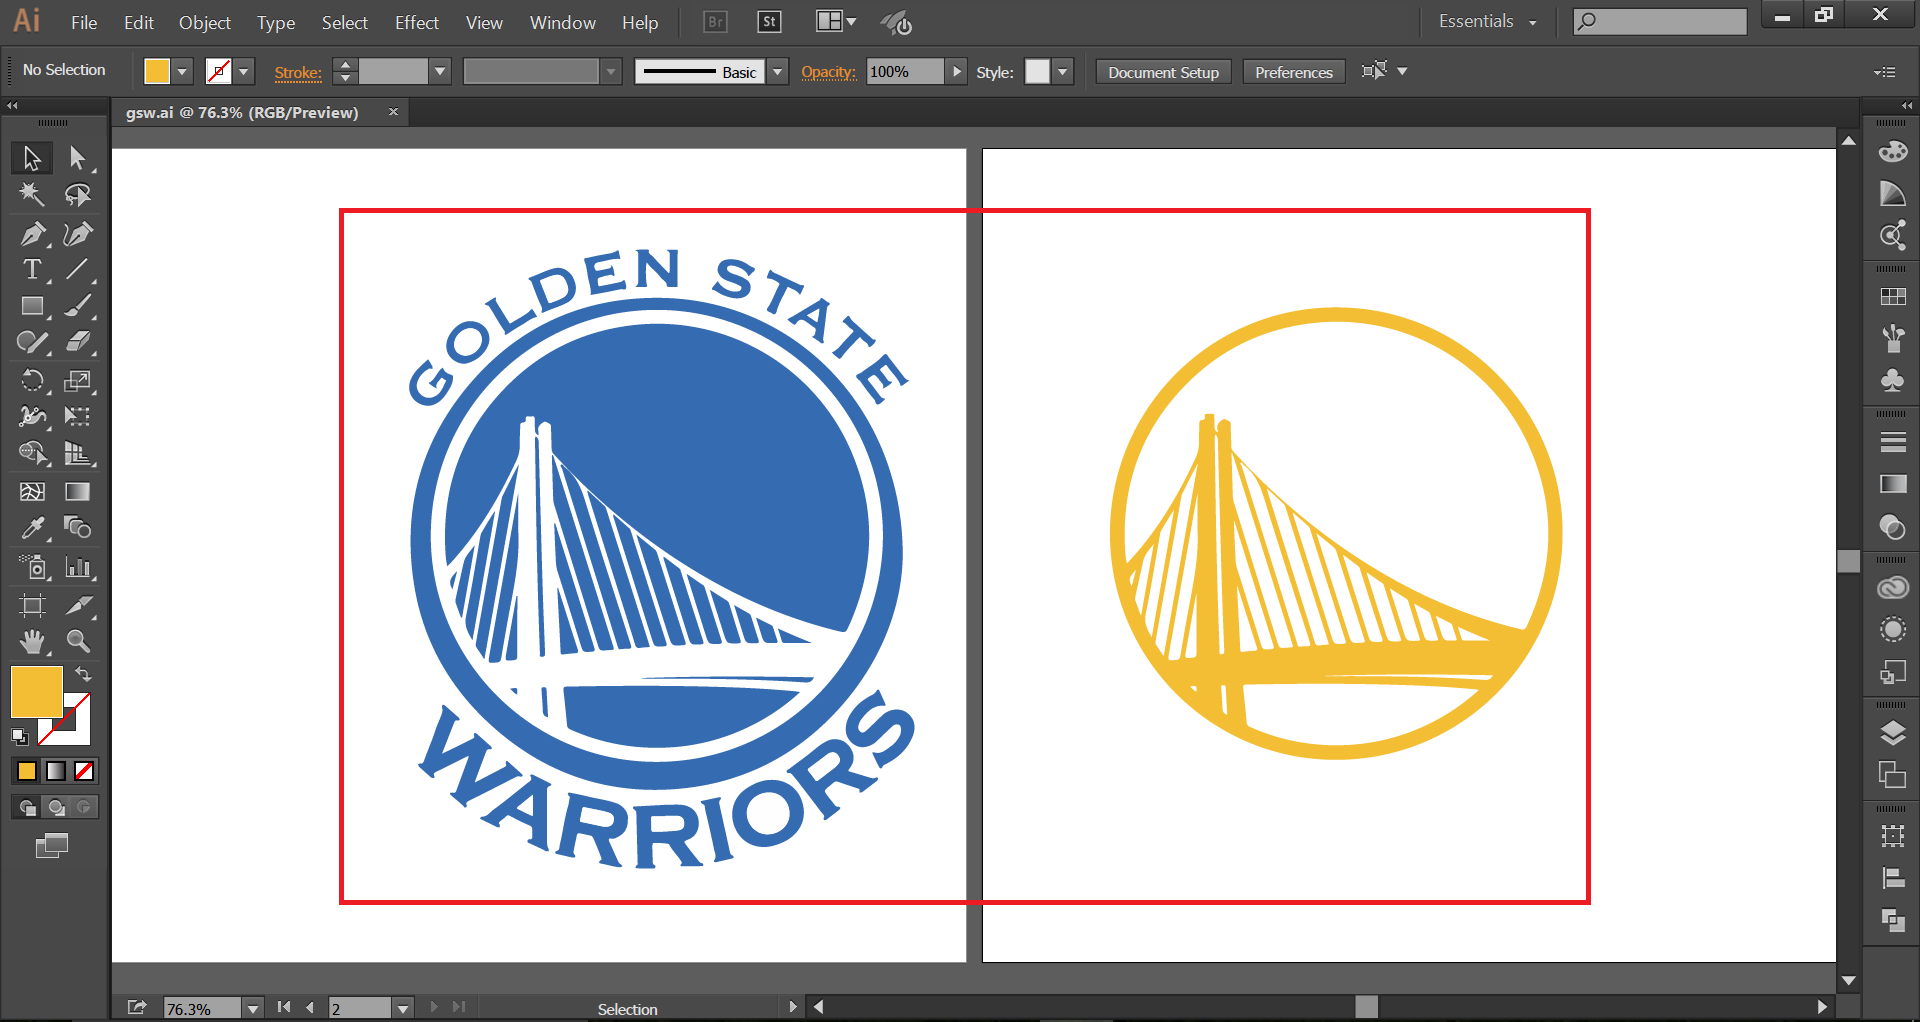Choose the Eraser tool
Screen dimensions: 1920x1022
pyautogui.click(x=77, y=343)
